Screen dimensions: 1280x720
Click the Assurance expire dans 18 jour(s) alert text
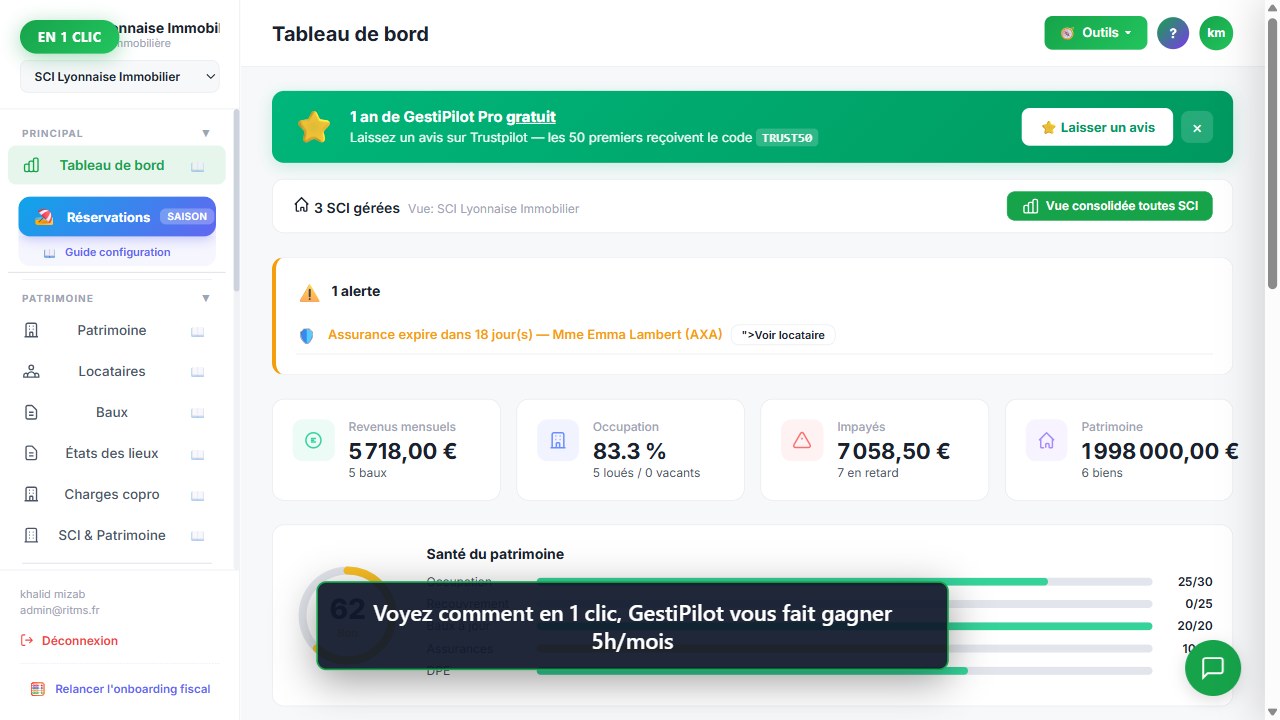525,335
